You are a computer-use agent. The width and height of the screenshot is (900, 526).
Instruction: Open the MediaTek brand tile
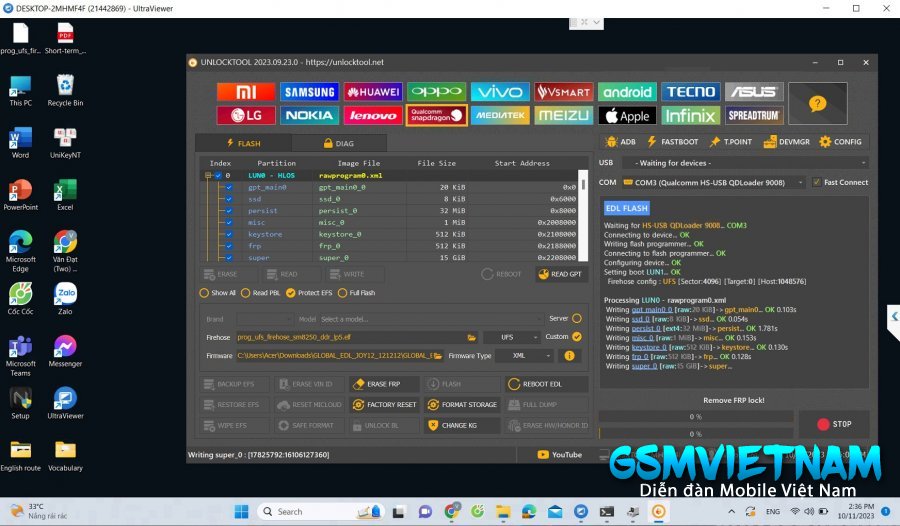(500, 115)
